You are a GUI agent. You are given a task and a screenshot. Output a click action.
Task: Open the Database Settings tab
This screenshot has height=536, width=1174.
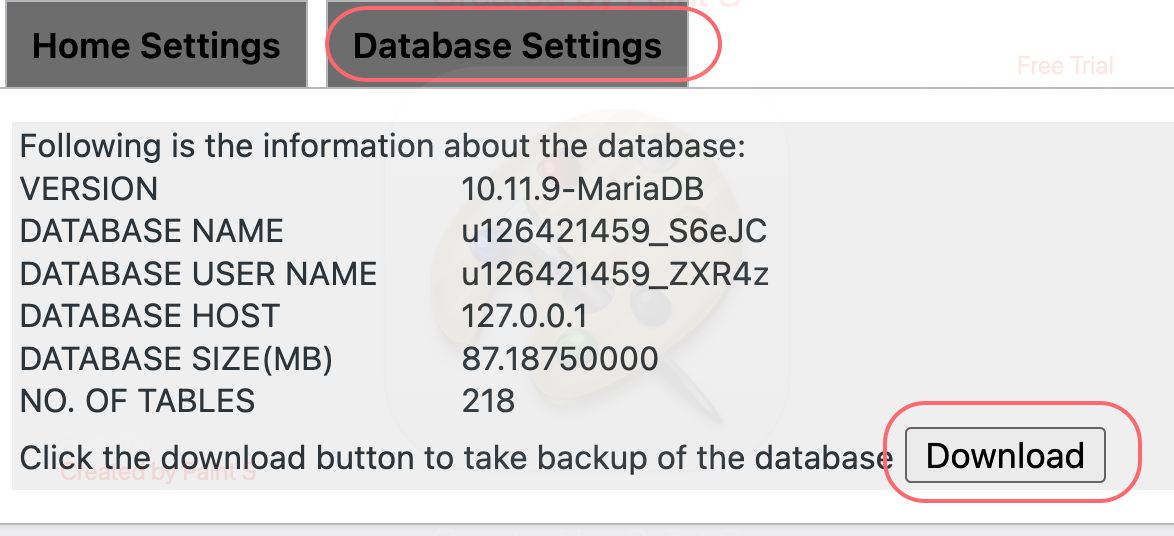coord(507,46)
